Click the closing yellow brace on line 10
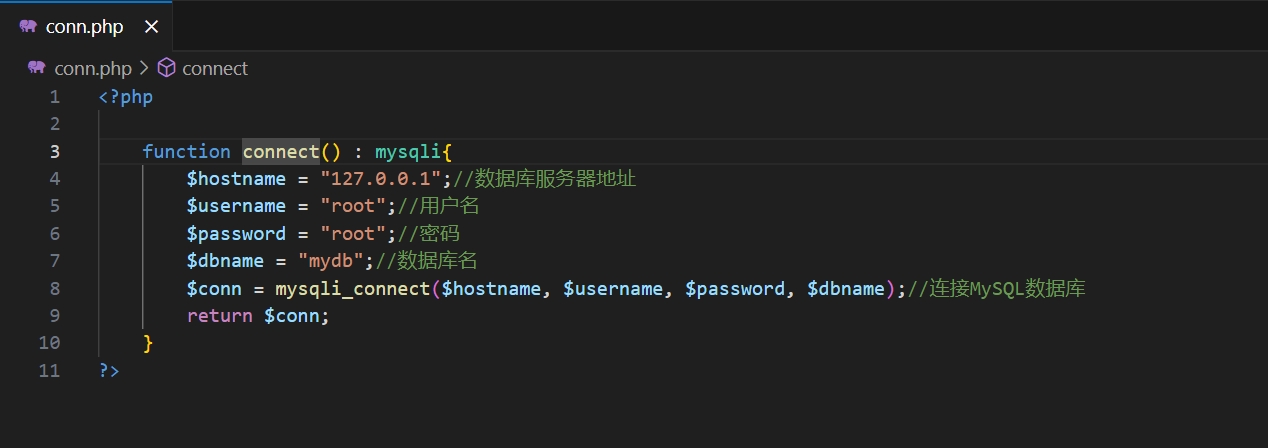The image size is (1268, 448). pos(148,343)
